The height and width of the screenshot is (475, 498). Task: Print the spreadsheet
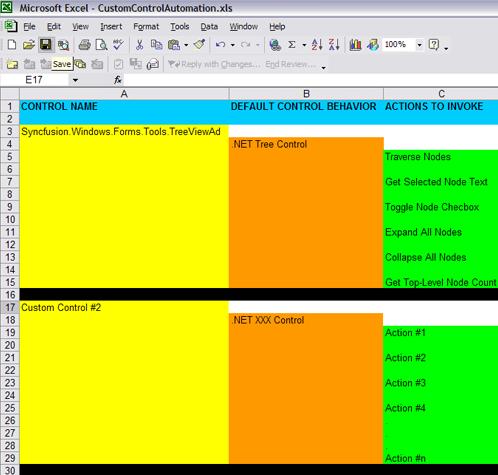coord(84,44)
